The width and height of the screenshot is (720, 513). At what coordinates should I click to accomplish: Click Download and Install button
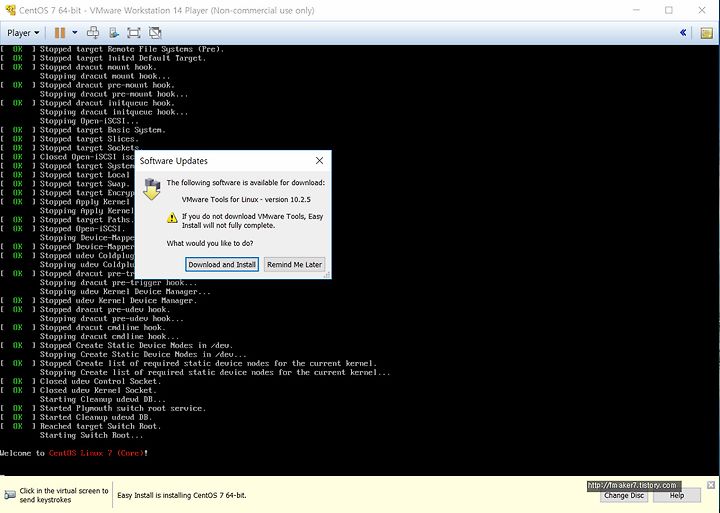point(222,265)
